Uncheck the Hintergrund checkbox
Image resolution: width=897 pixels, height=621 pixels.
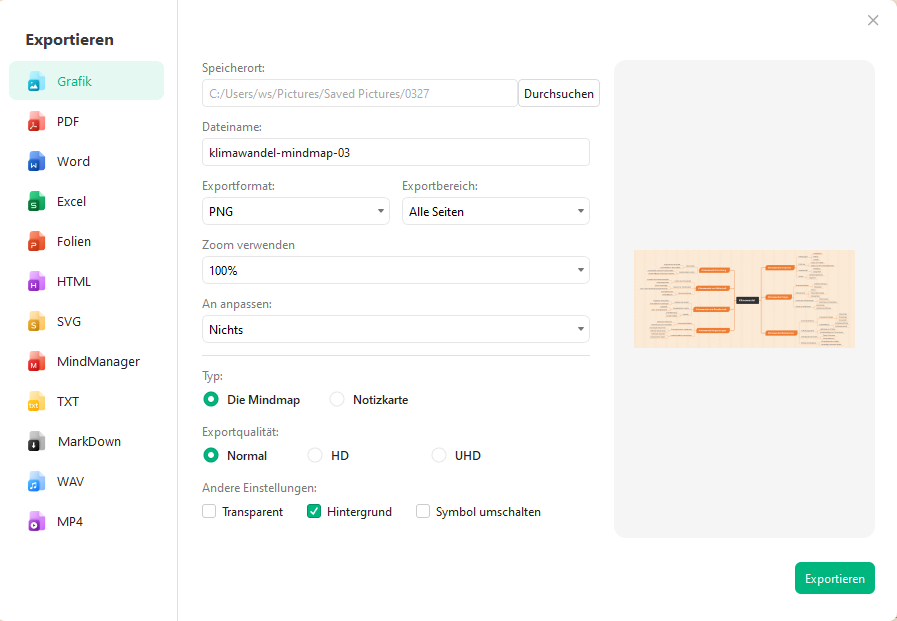coord(314,512)
